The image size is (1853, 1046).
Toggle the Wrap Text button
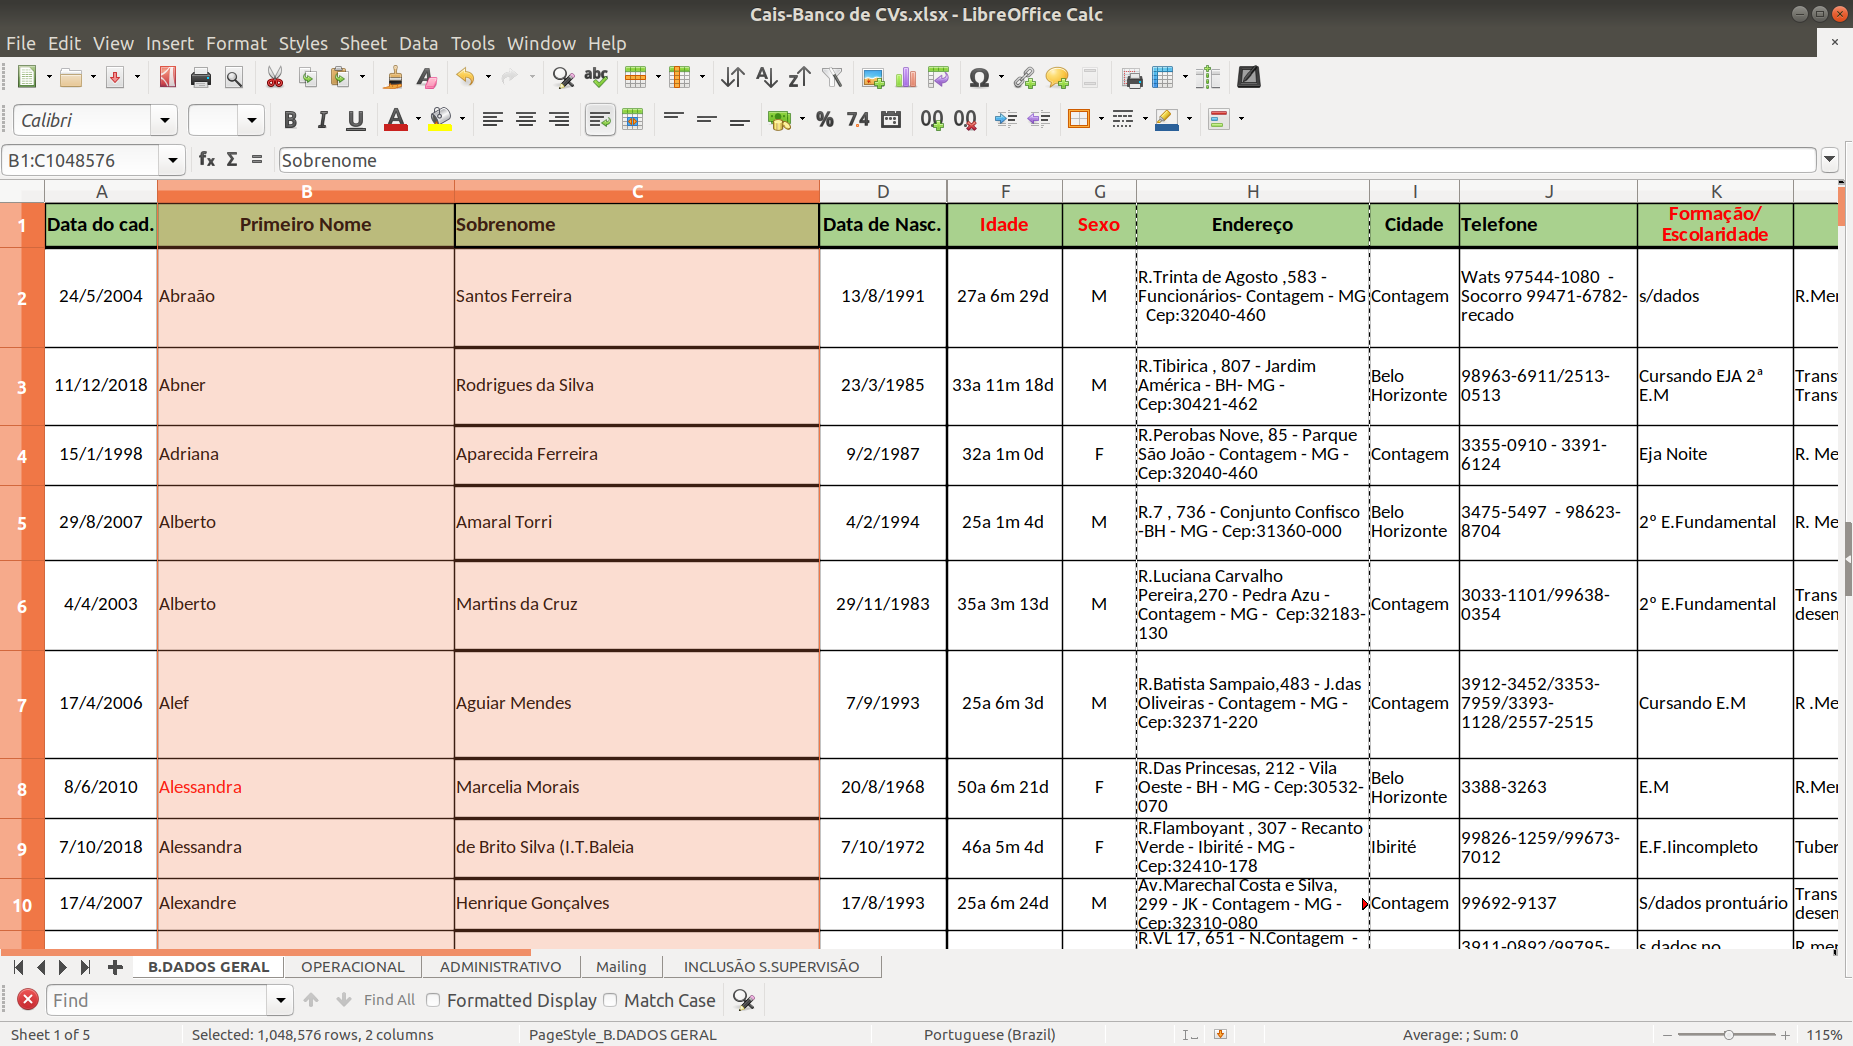click(x=599, y=120)
